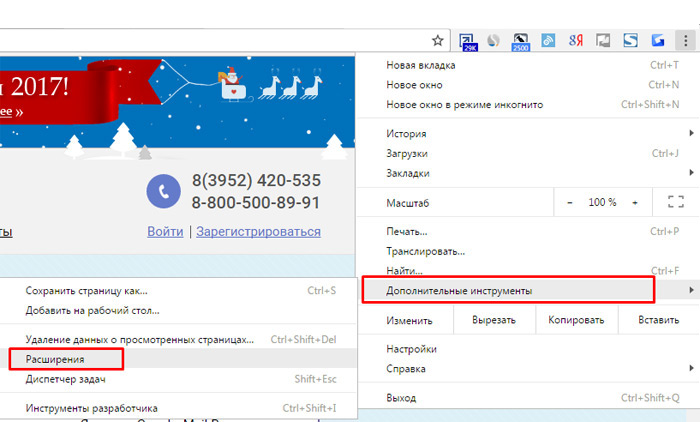
Task: Increase zoom with the plus button
Action: coord(634,202)
